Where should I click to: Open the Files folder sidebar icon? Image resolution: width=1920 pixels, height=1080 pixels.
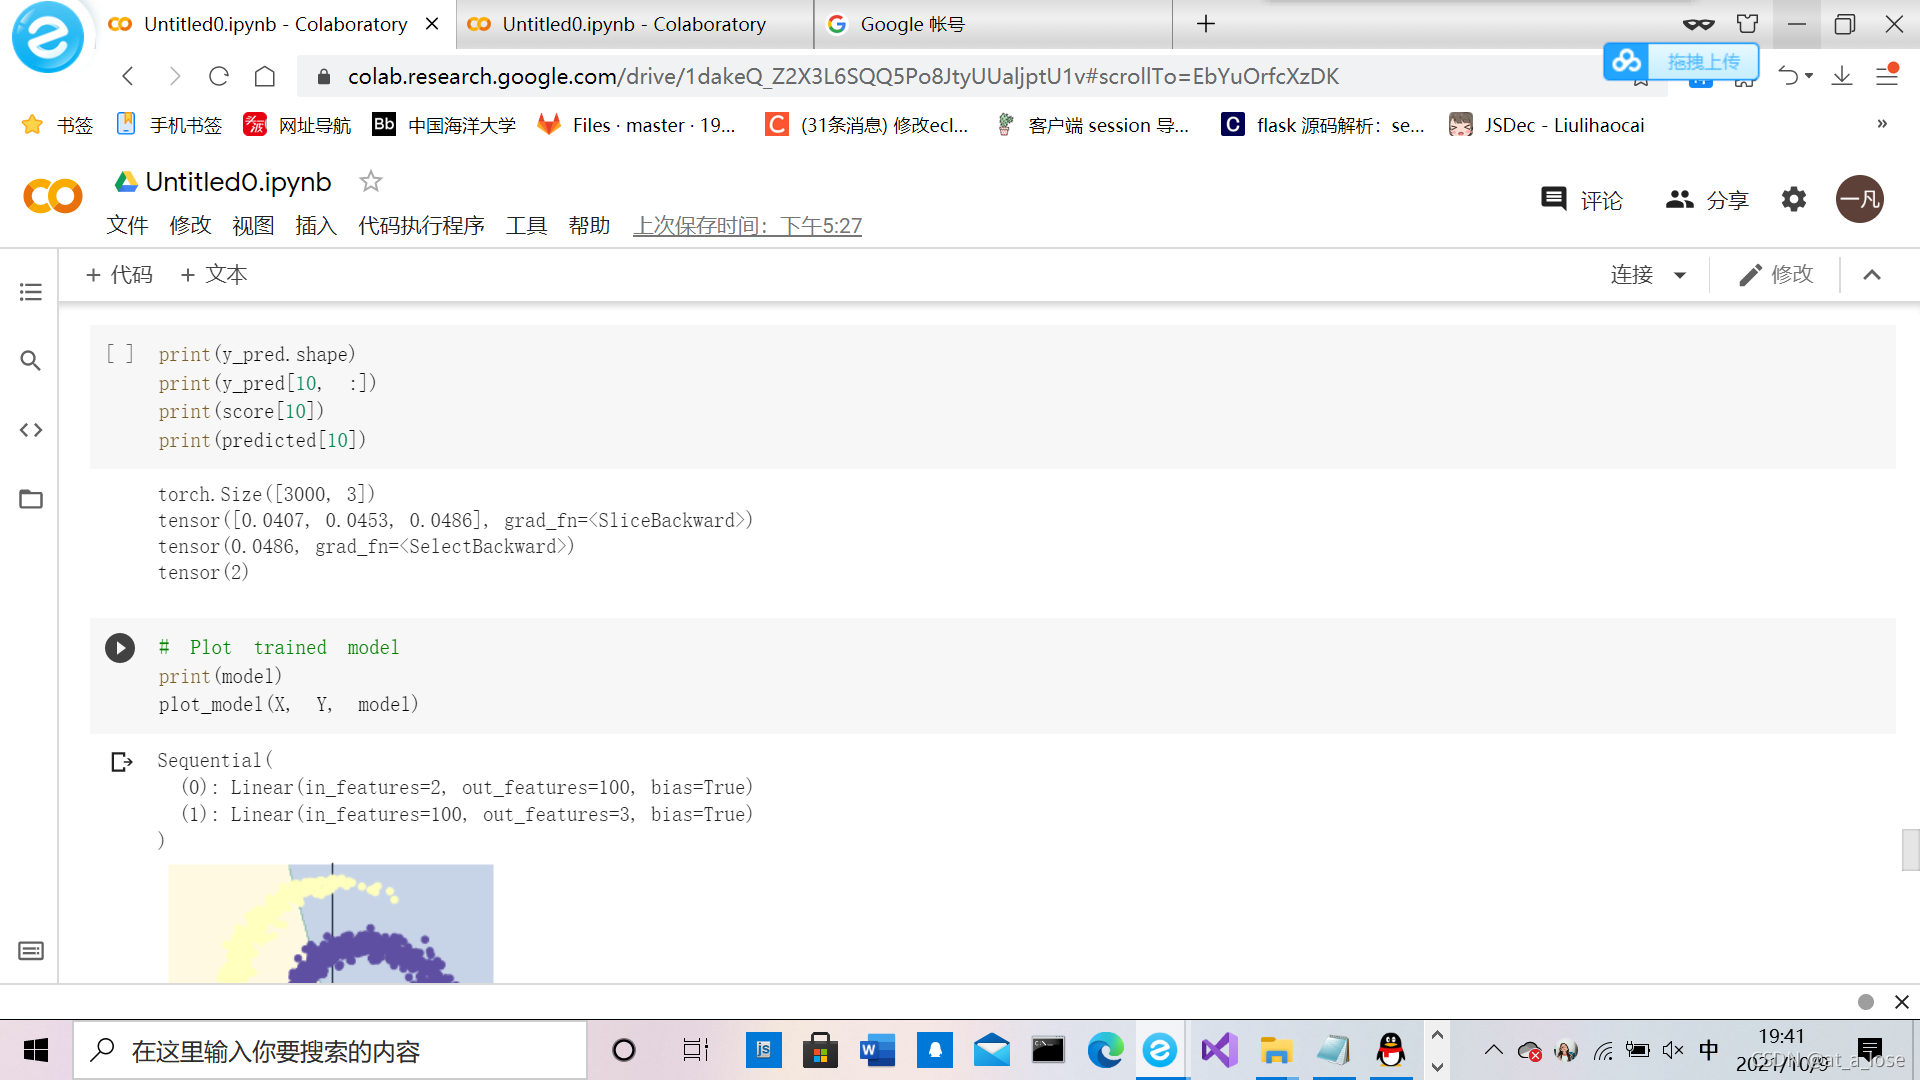[x=30, y=499]
